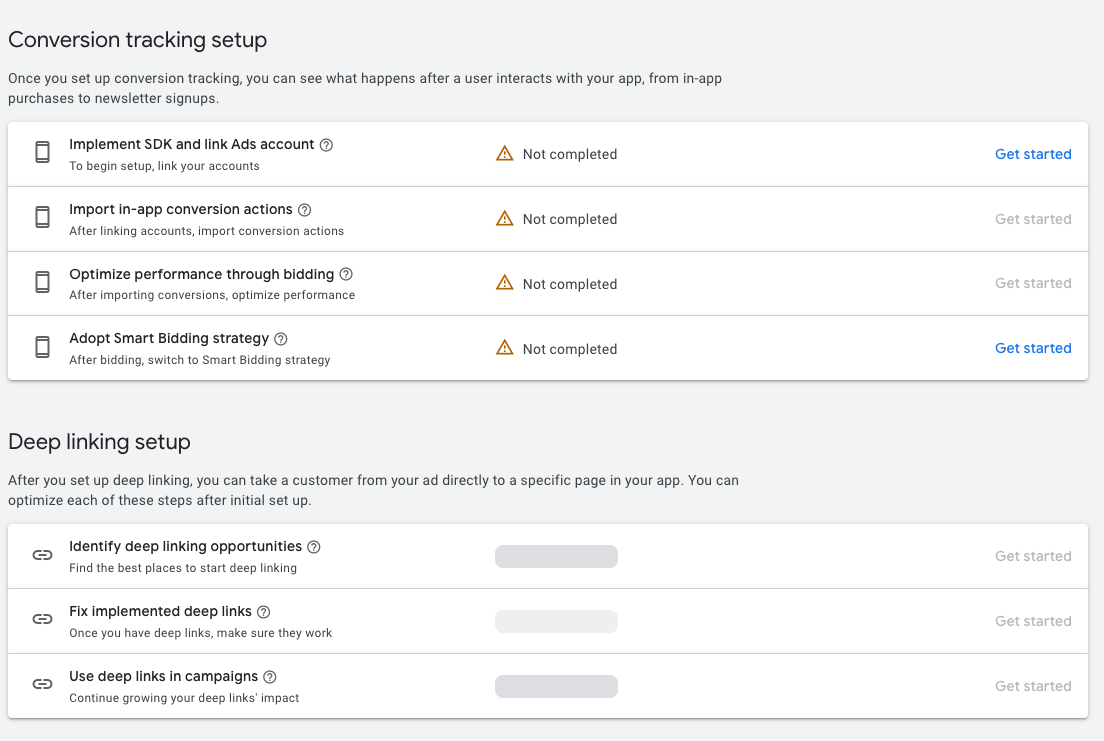Viewport: 1104px width, 741px height.
Task: Click help icon for Identify deep linking opportunities
Action: (314, 547)
